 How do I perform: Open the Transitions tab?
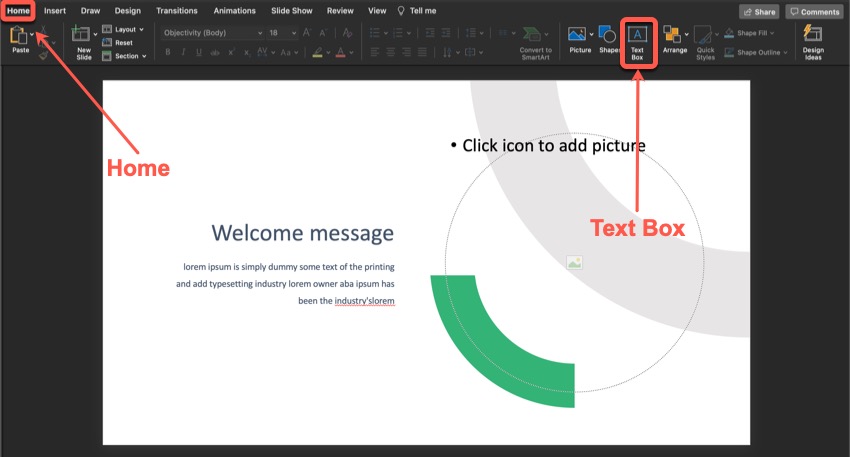(x=176, y=10)
